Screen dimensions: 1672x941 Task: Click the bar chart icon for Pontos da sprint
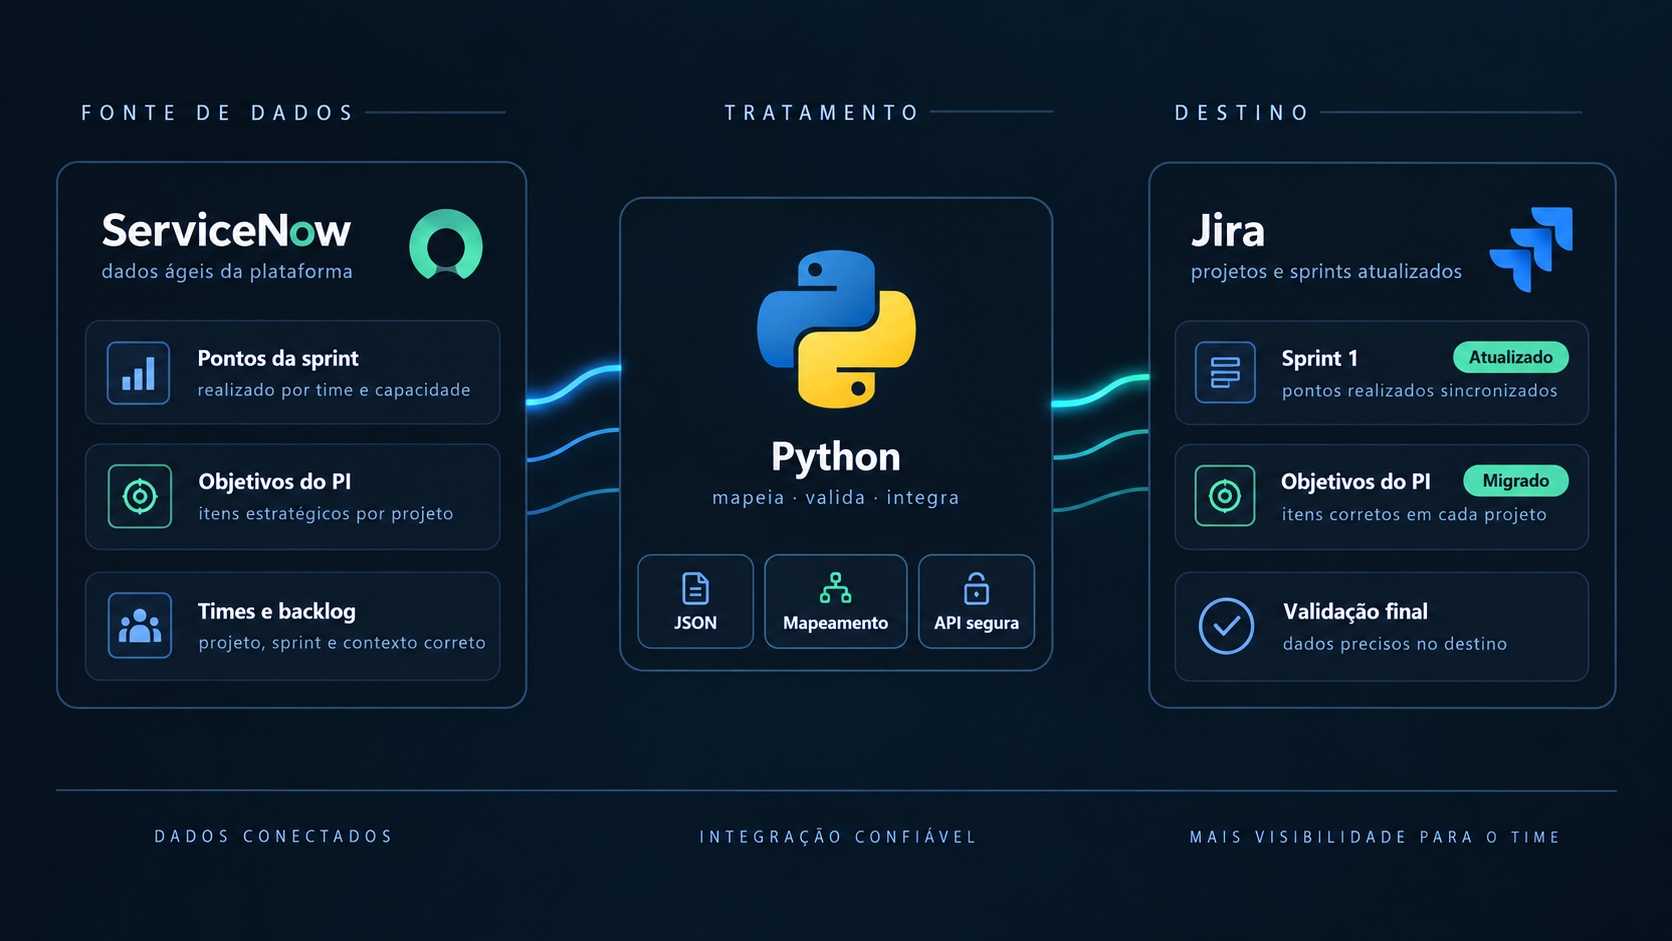[x=139, y=373]
